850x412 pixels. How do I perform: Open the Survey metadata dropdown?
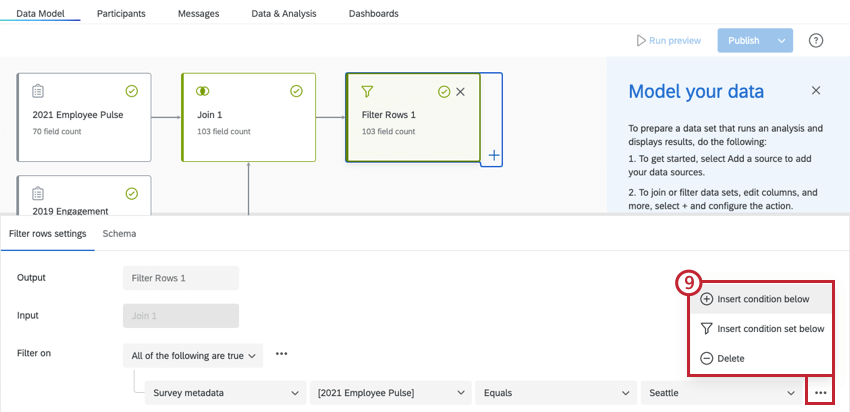(x=224, y=394)
